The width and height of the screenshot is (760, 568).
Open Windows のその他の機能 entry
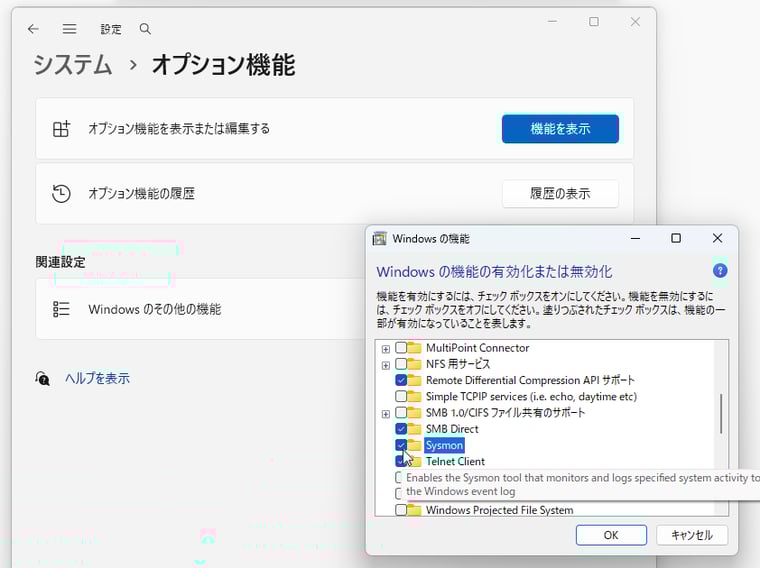click(x=199, y=309)
